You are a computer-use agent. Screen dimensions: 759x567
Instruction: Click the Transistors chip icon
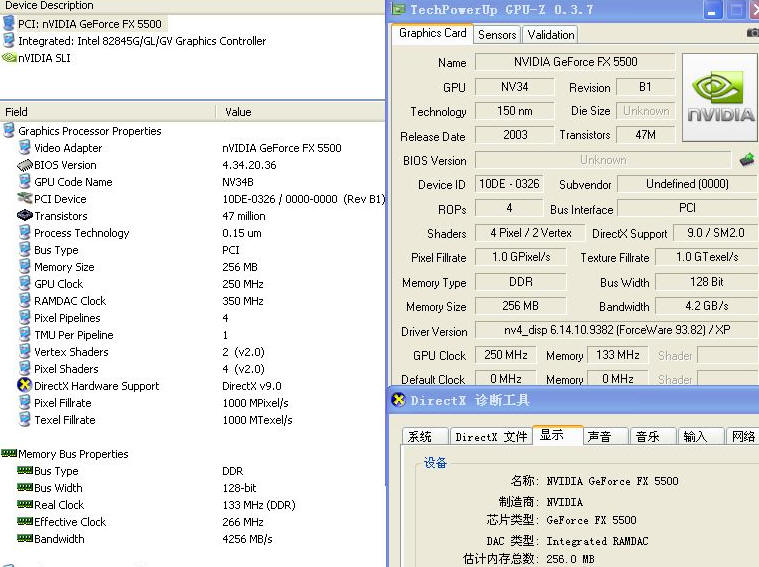pyautogui.click(x=25, y=215)
